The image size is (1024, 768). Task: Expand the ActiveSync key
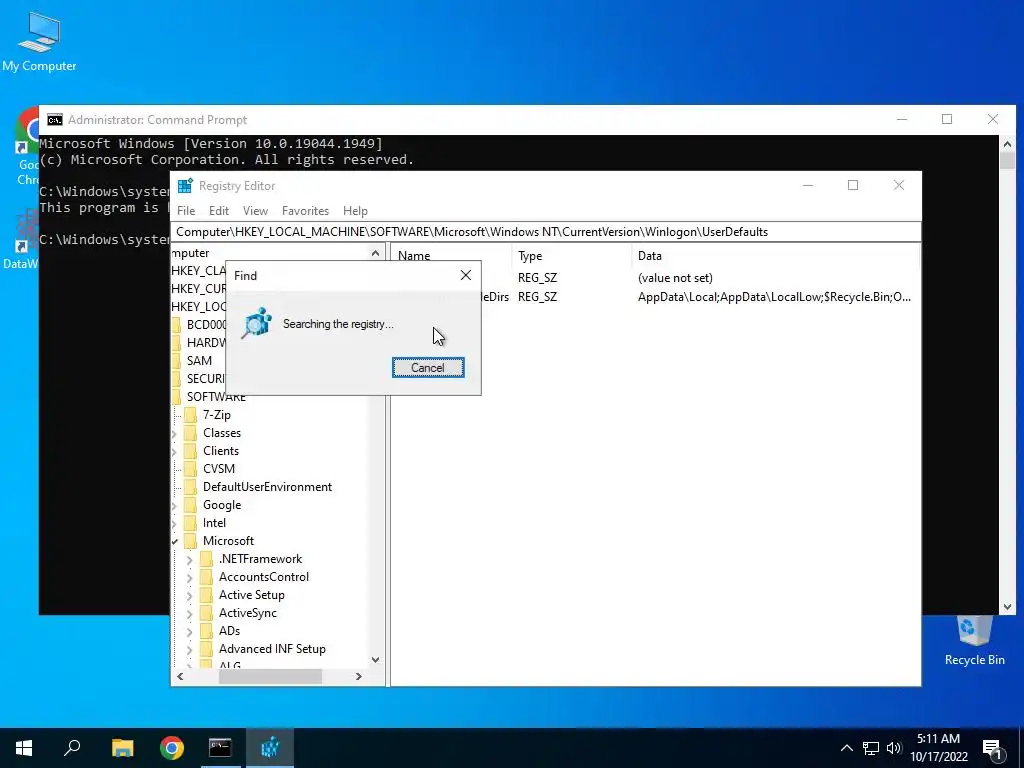point(189,613)
